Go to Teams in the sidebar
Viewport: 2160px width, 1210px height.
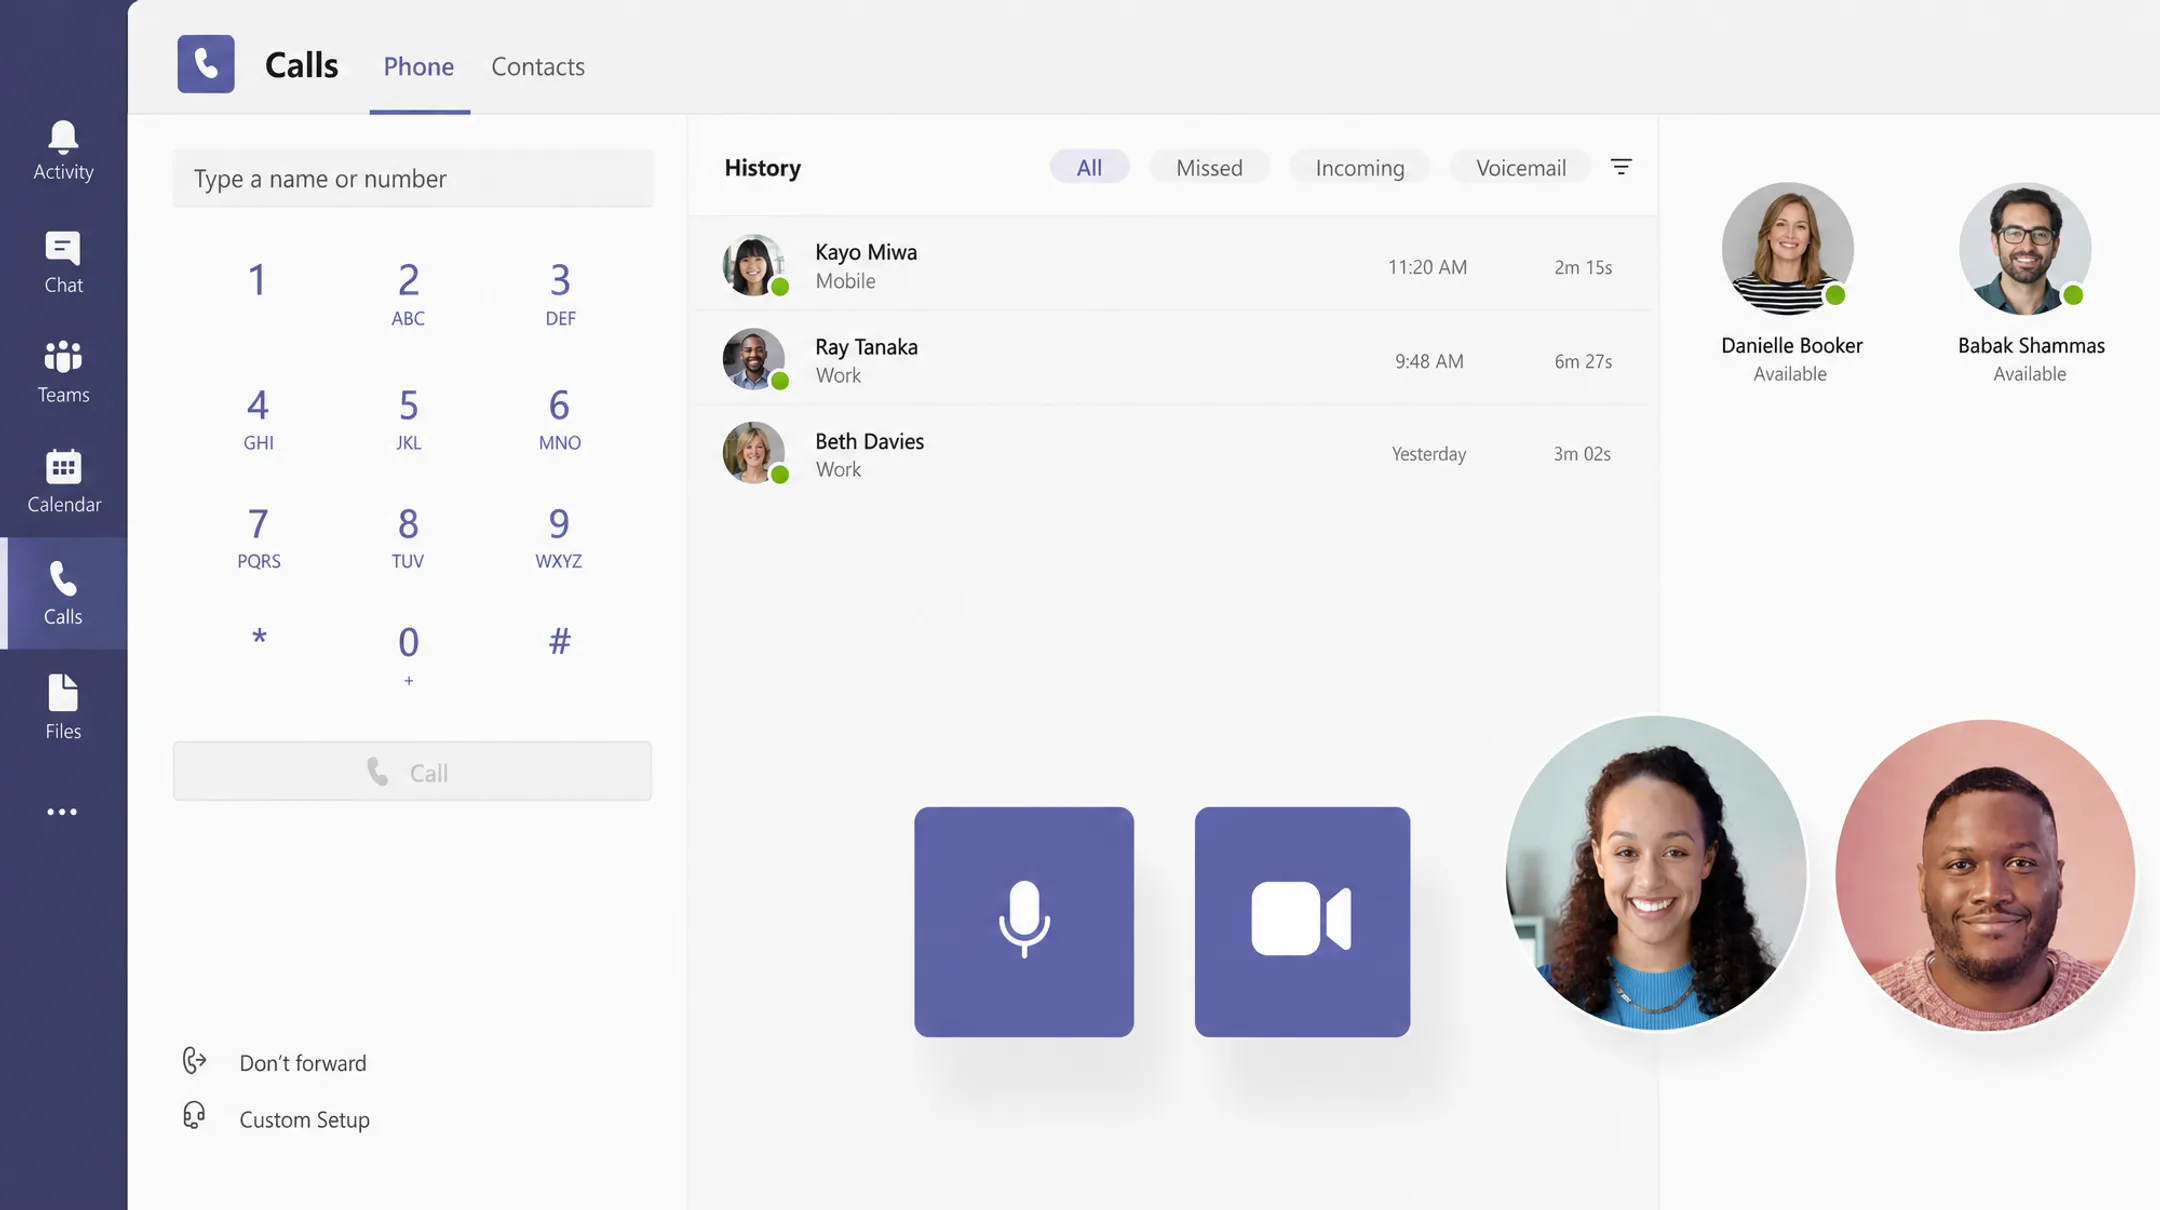click(63, 372)
